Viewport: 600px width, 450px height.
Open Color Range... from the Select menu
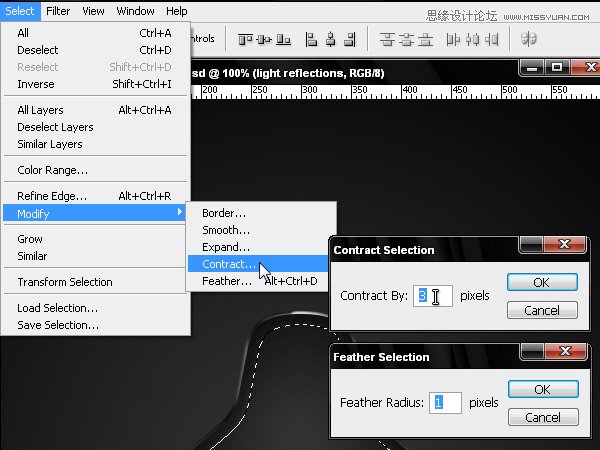[x=95, y=170]
